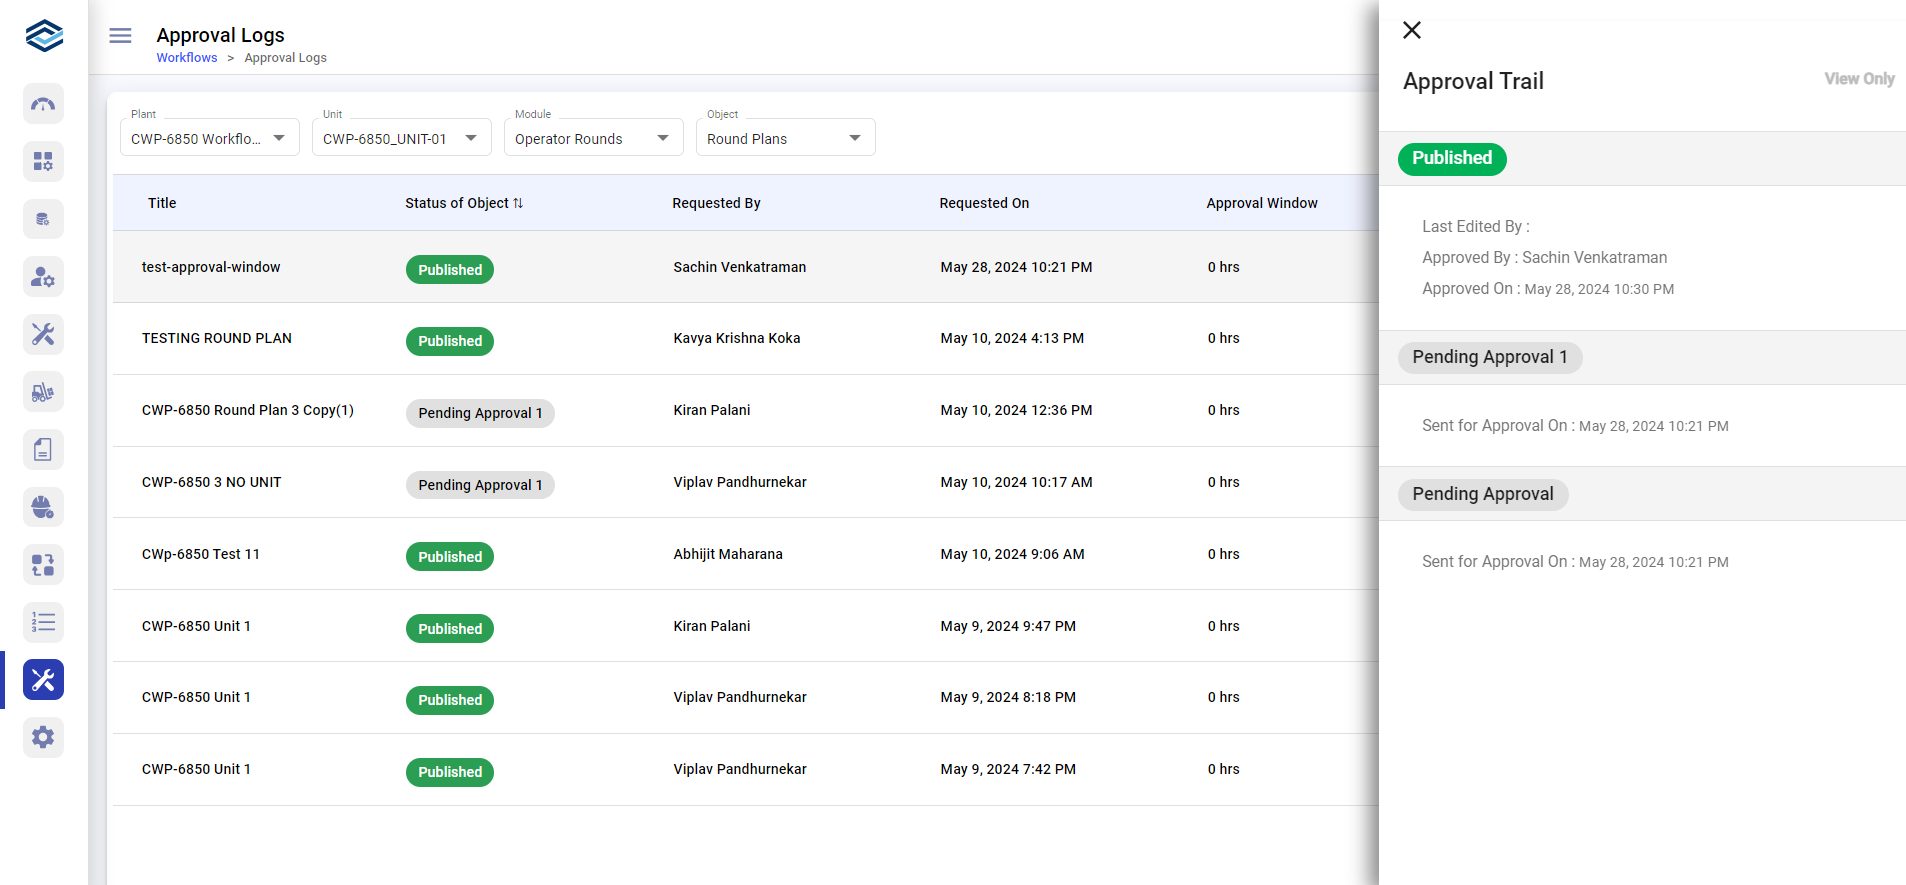This screenshot has width=1906, height=885.
Task: Click date May 9, 2024 7:42 PM
Action: [x=1008, y=769]
